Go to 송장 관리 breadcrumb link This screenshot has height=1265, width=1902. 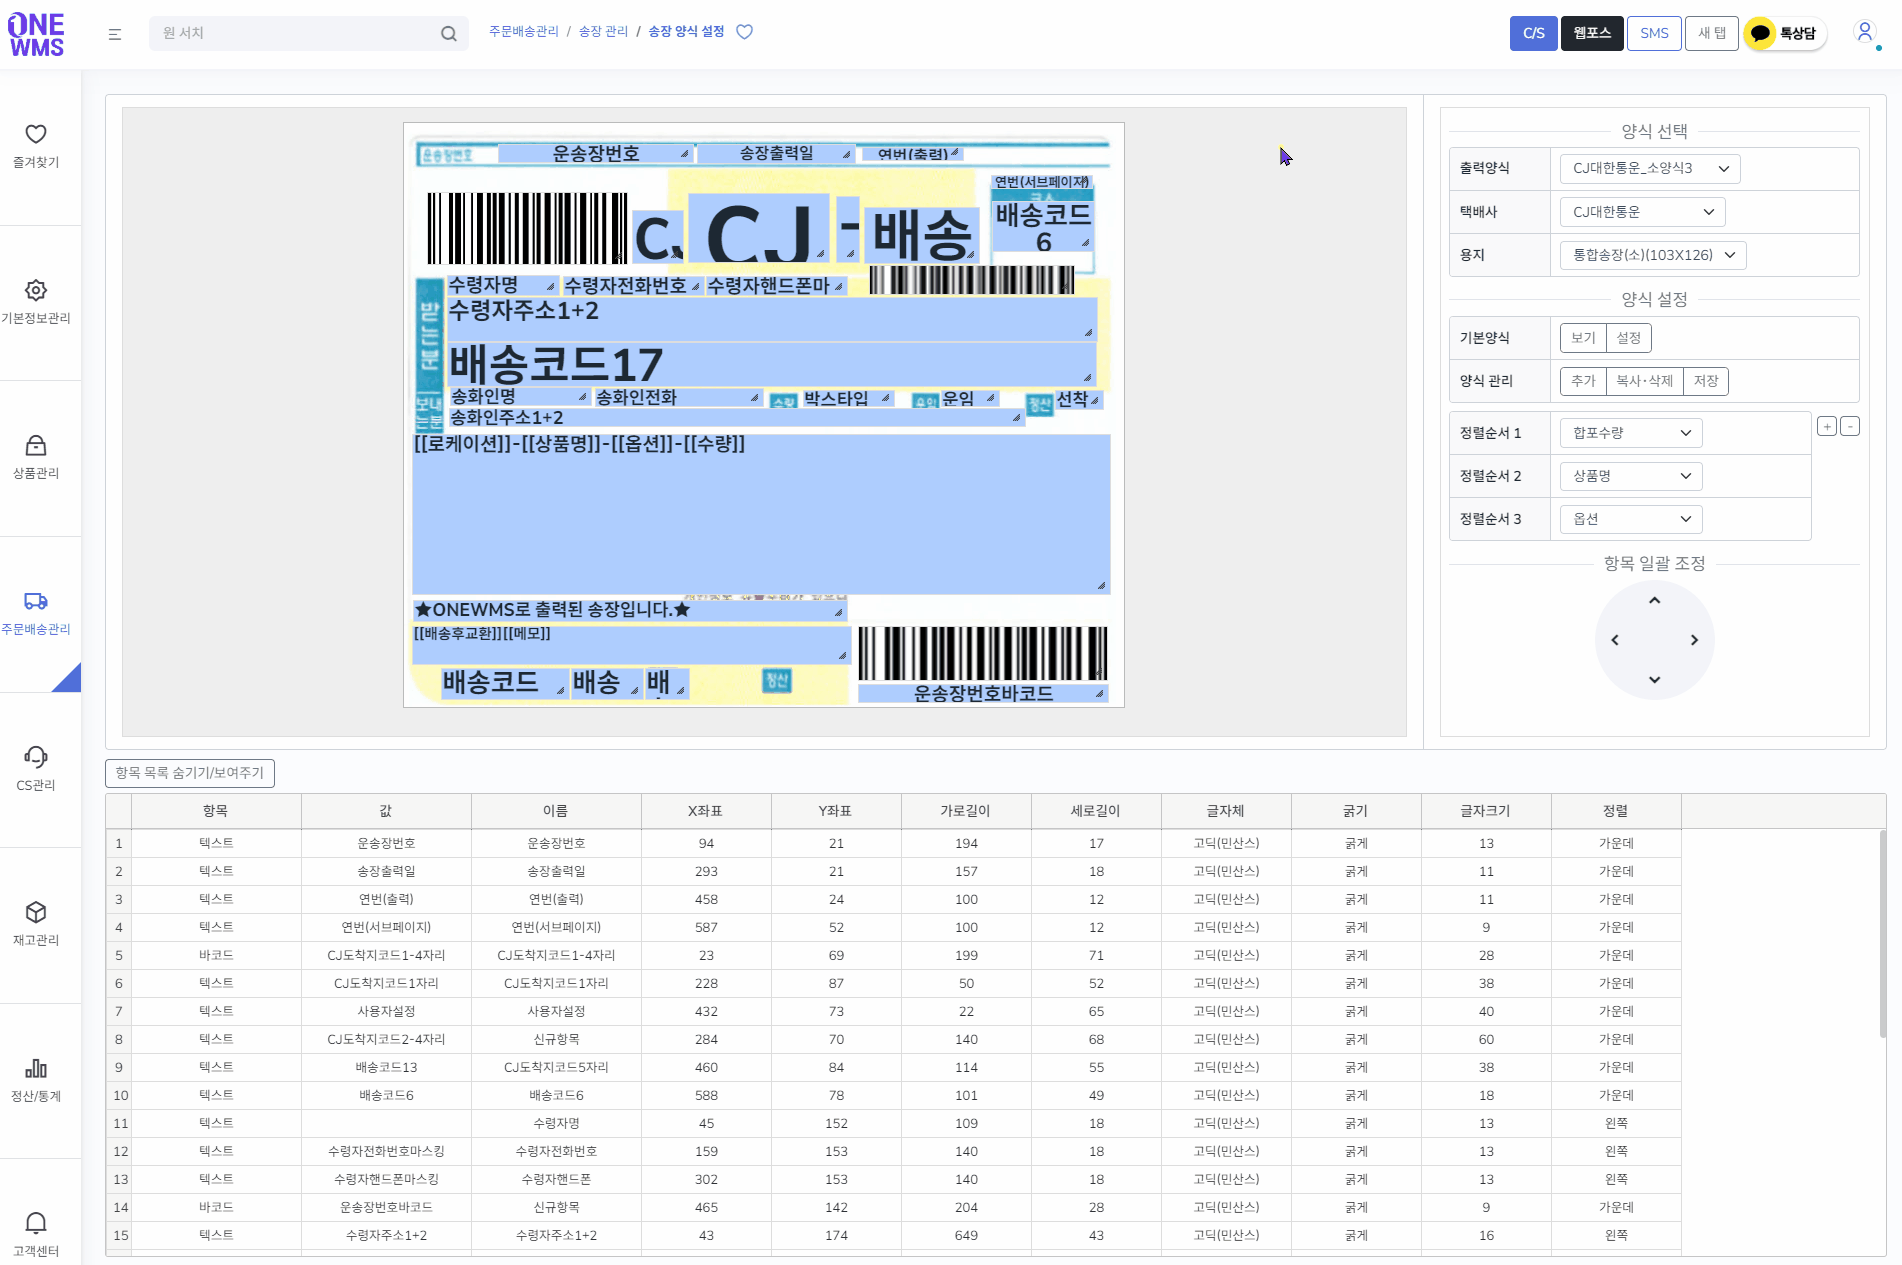pyautogui.click(x=603, y=32)
